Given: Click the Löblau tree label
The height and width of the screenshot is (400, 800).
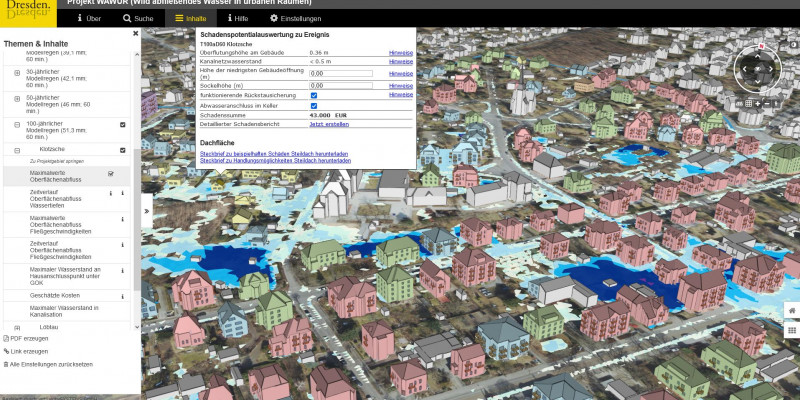Looking at the screenshot, I should (x=49, y=327).
